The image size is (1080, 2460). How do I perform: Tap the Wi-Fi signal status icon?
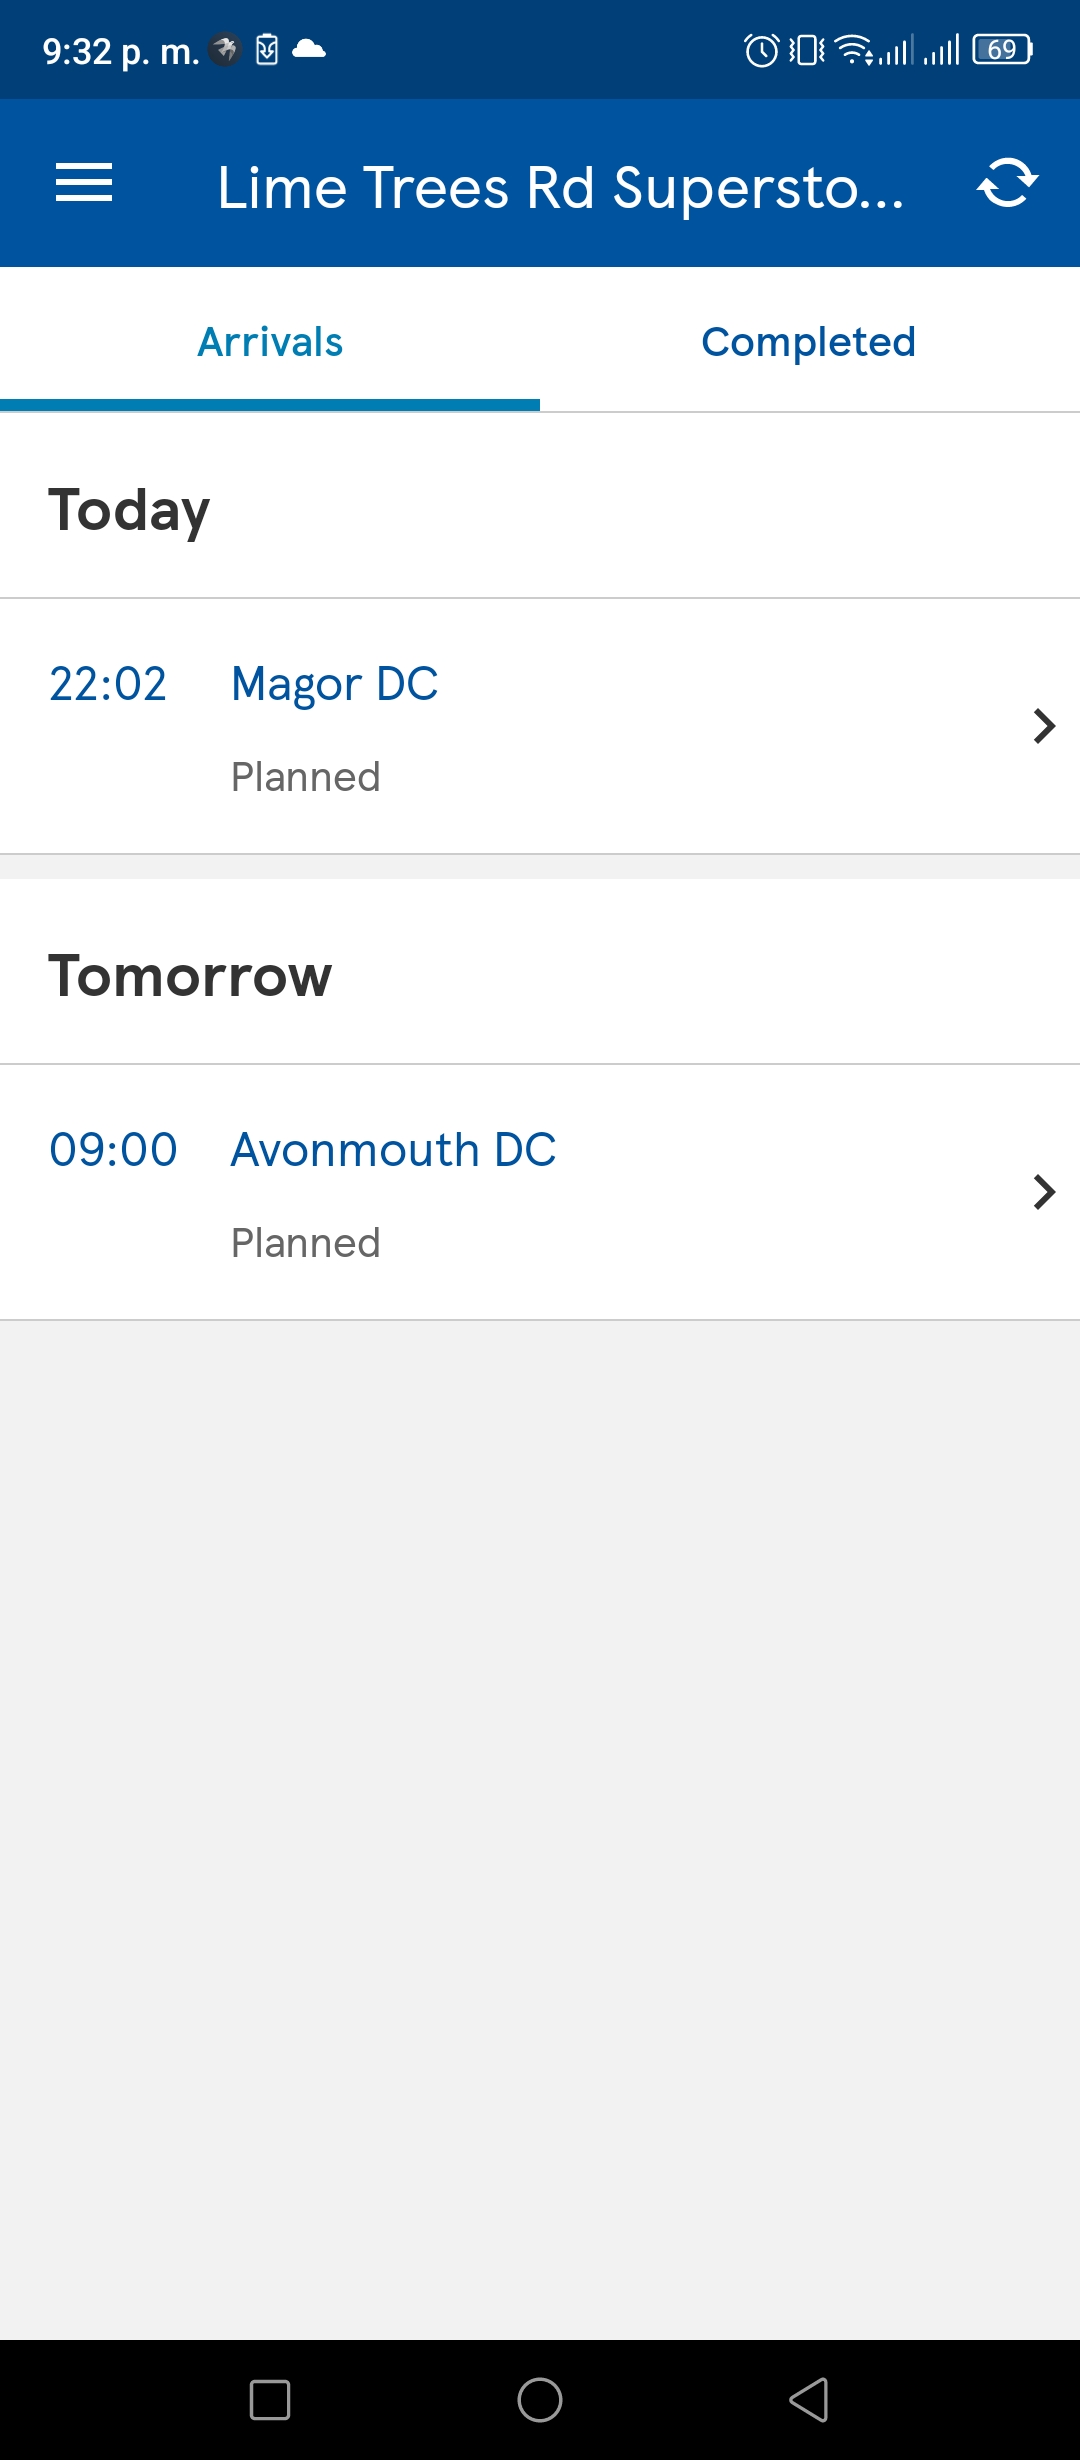point(853,49)
